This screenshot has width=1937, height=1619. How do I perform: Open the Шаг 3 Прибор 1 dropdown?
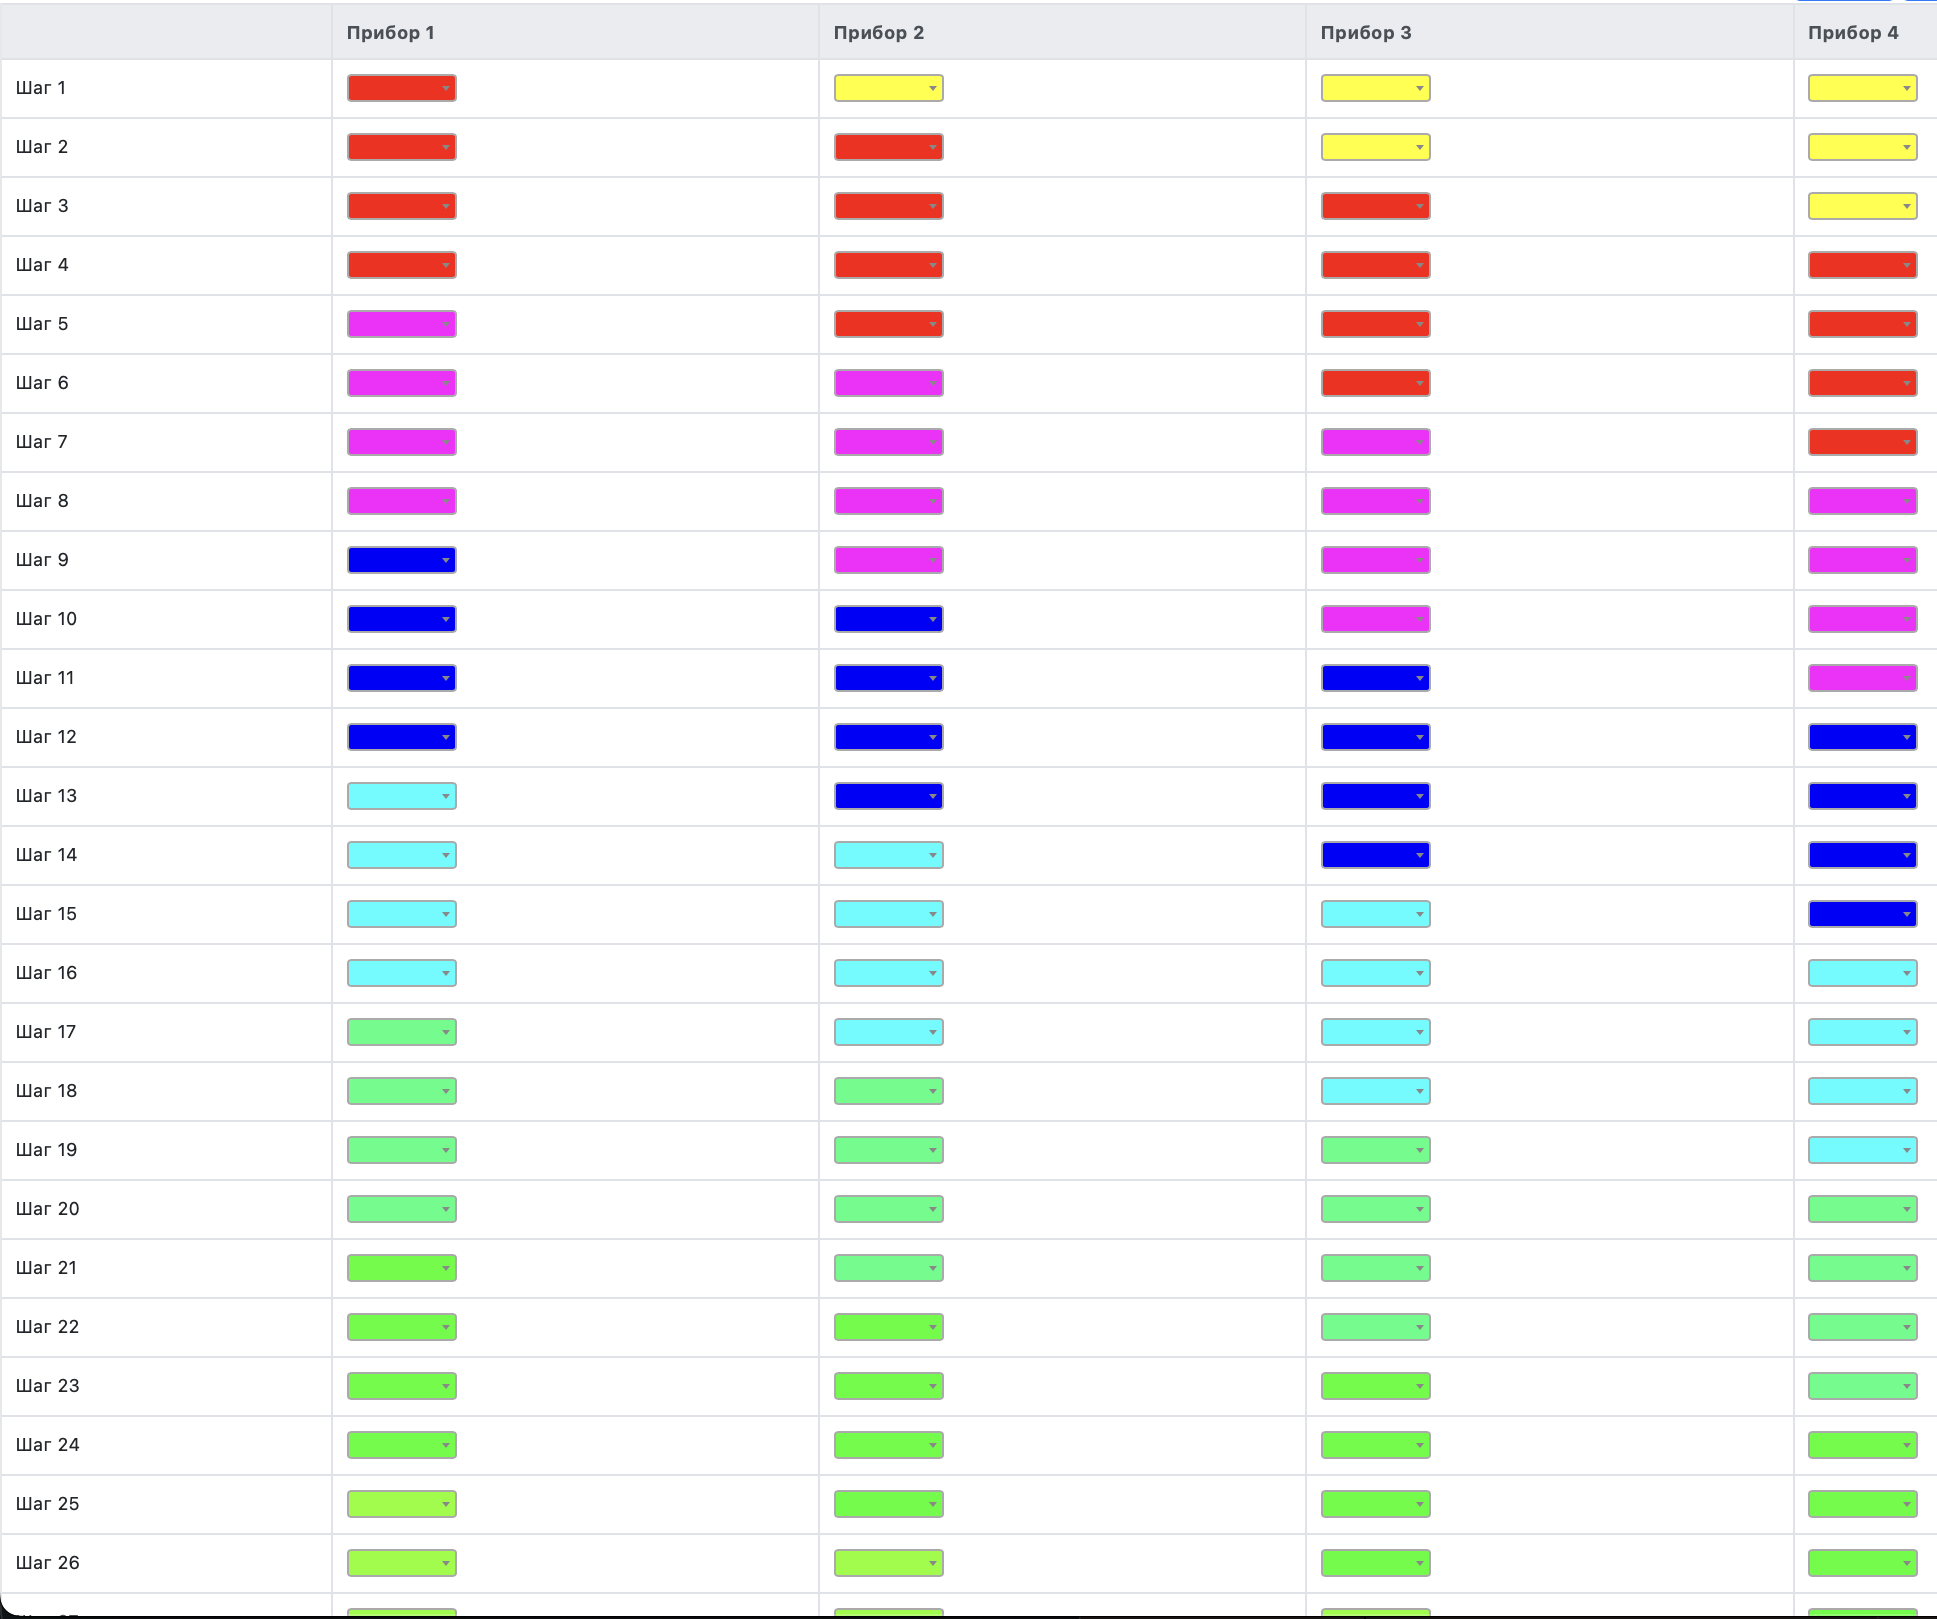[402, 206]
